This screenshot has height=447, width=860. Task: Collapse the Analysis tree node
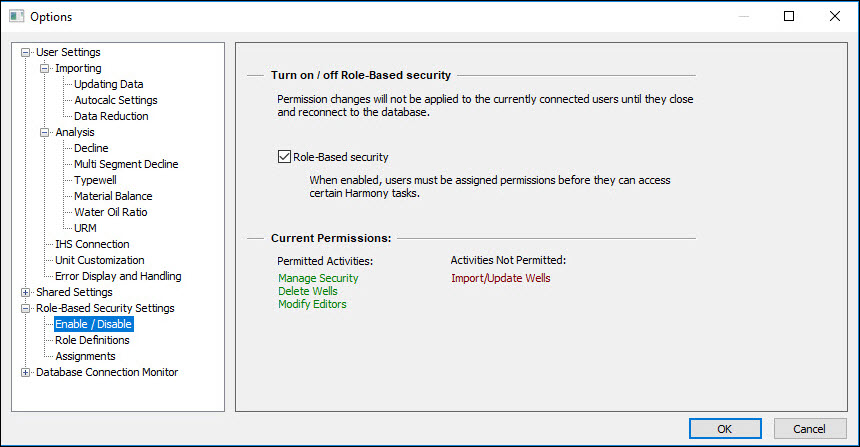[45, 132]
